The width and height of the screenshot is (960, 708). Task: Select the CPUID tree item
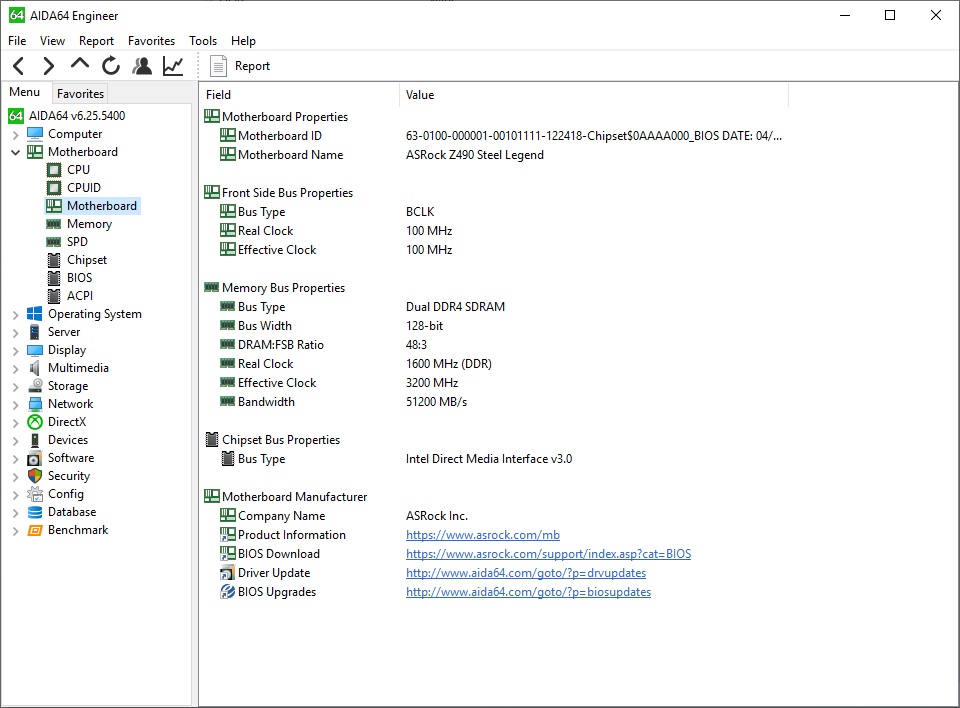(84, 187)
